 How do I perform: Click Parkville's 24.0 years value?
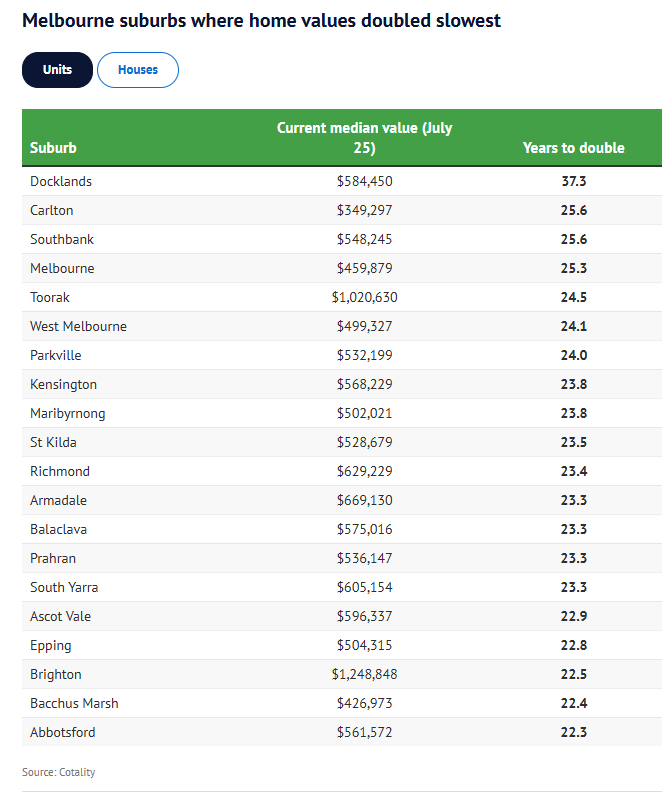point(573,356)
